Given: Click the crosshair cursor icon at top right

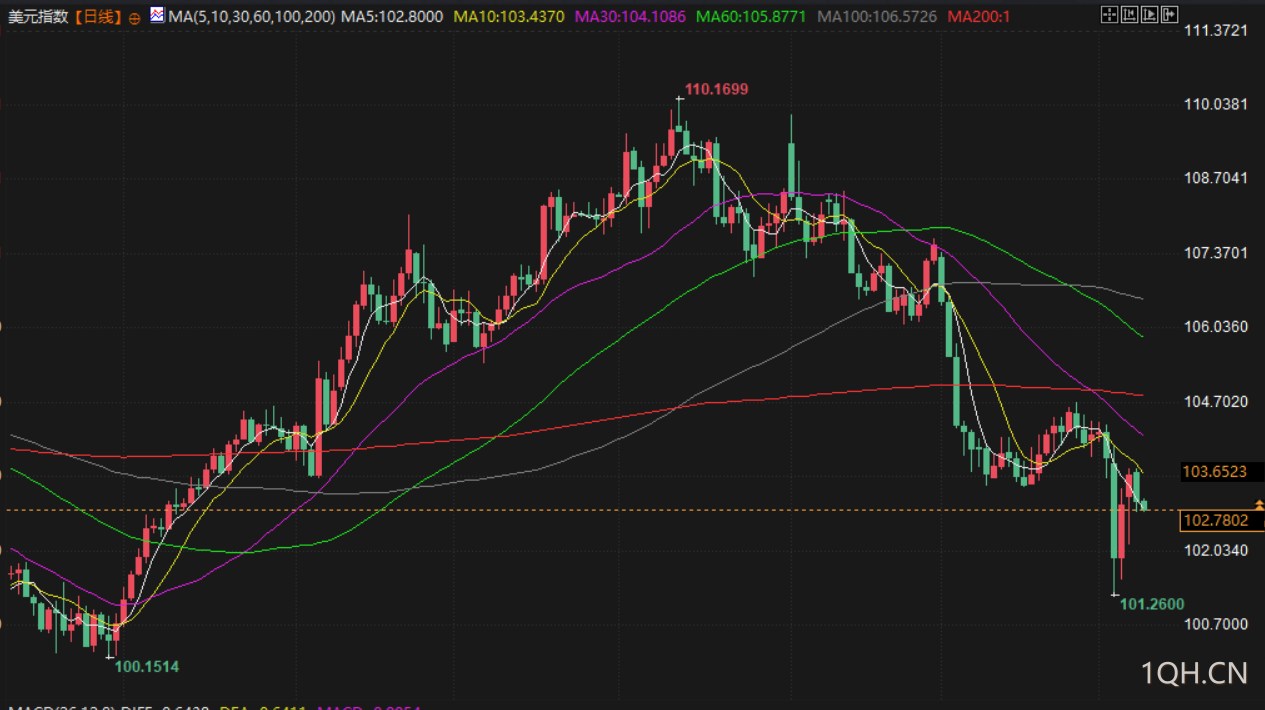Looking at the screenshot, I should [1109, 15].
